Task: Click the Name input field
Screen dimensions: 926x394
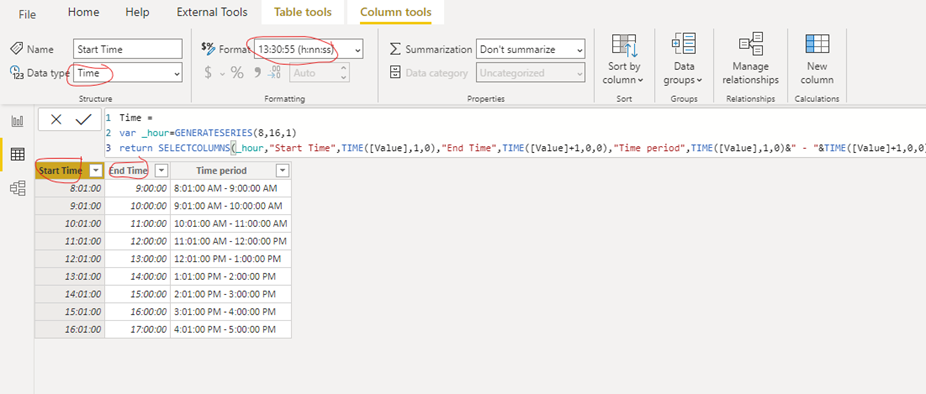Action: pos(128,50)
